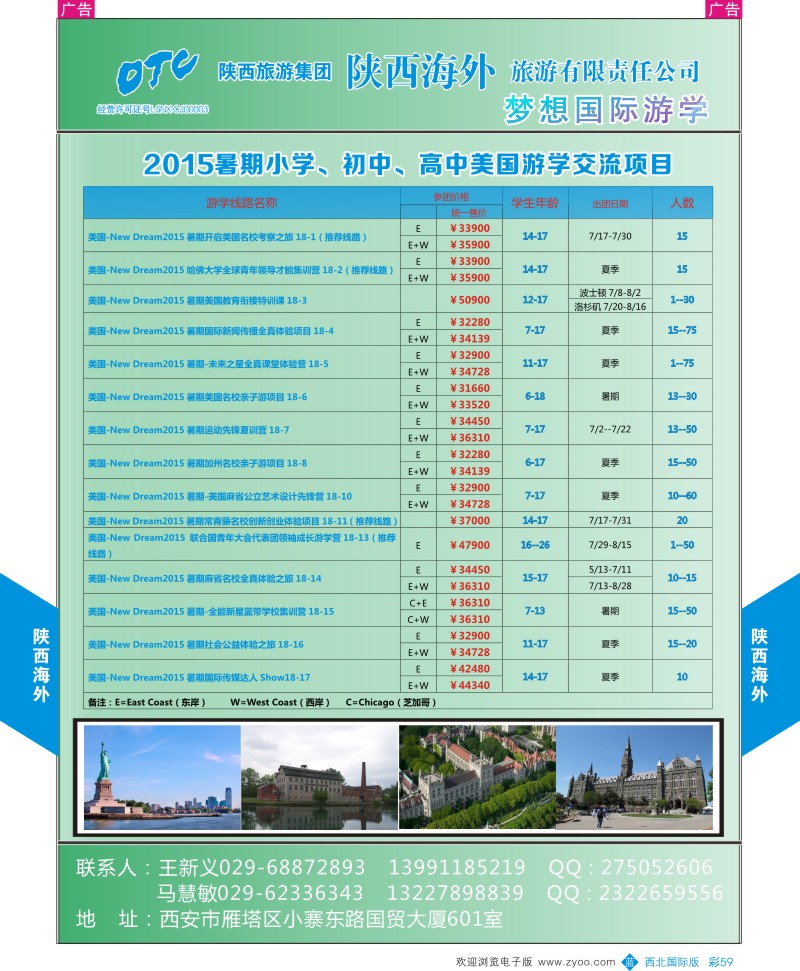The image size is (800, 971).
Task: Click the 参团价格 column header
Action: 451,196
